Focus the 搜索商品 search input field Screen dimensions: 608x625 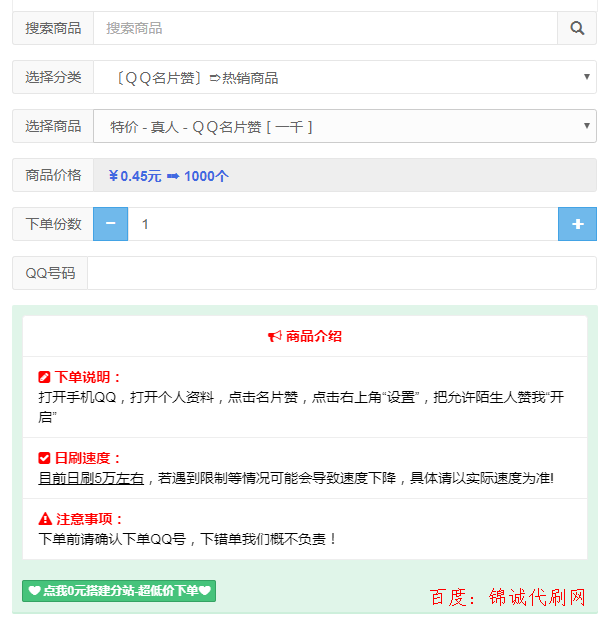(x=324, y=28)
